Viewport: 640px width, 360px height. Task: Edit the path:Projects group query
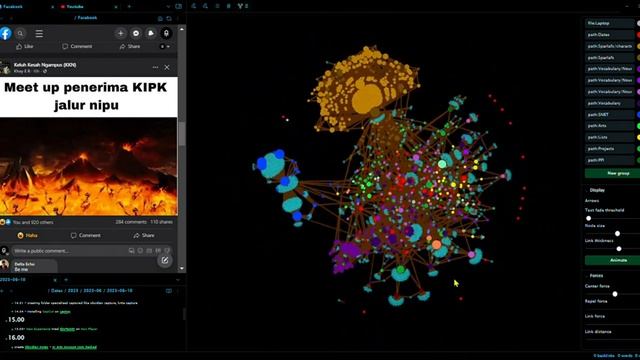tap(610, 149)
